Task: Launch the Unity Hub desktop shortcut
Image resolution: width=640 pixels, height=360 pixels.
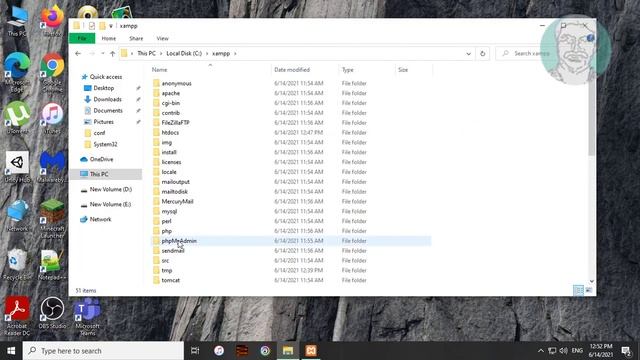Action: pyautogui.click(x=17, y=167)
